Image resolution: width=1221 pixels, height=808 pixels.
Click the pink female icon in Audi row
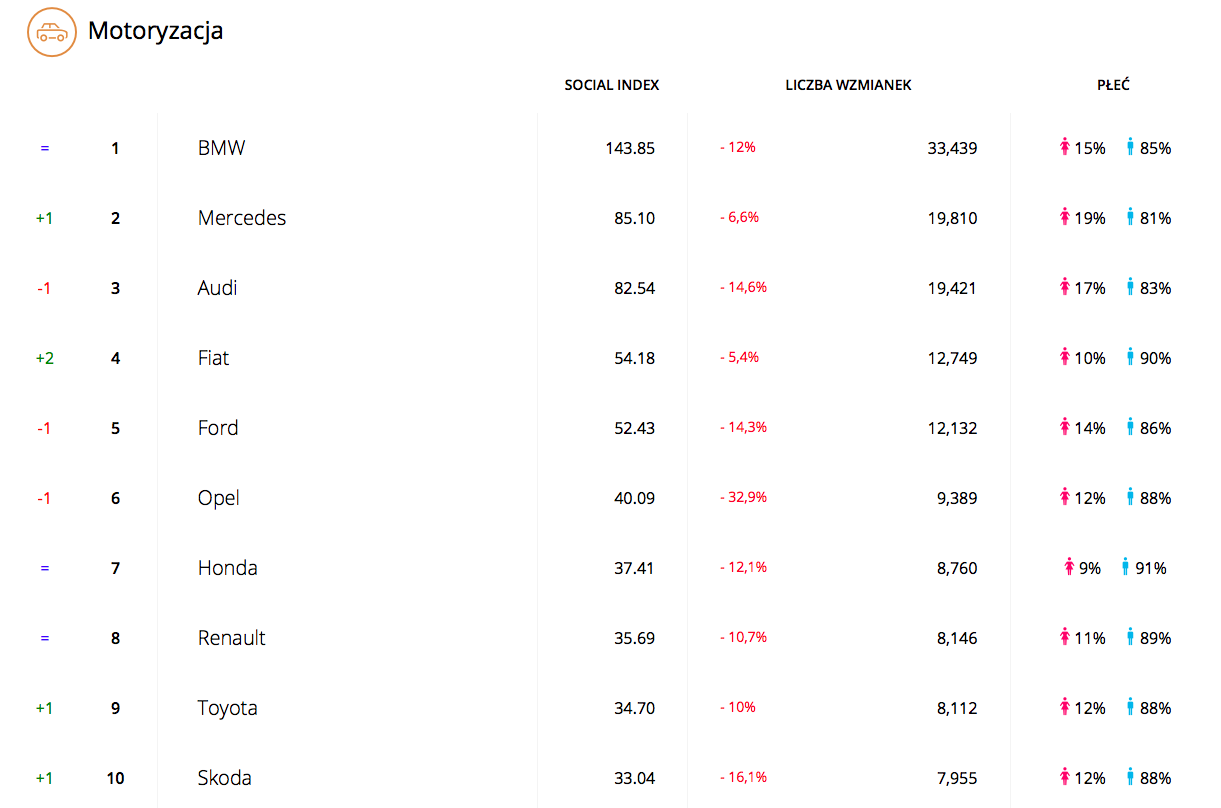[x=1065, y=288]
